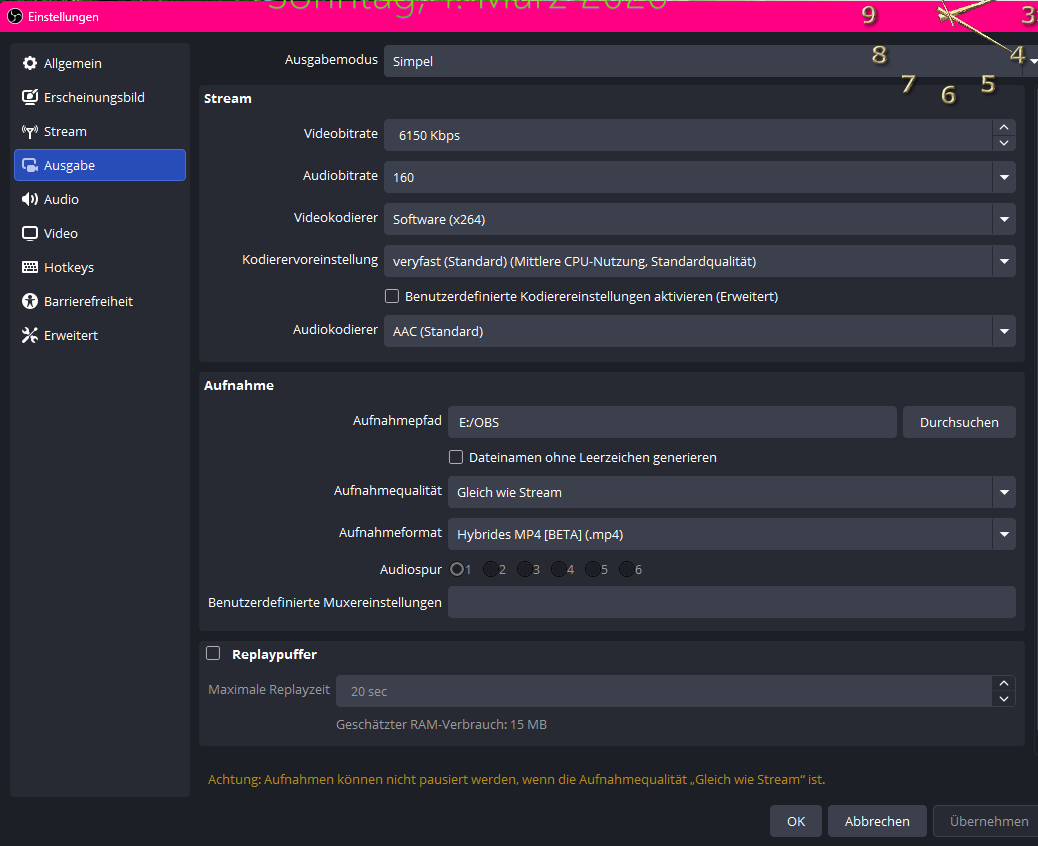Click the Erscheinungsbild icon in sidebar
The height and width of the screenshot is (846, 1038).
pyautogui.click(x=30, y=97)
